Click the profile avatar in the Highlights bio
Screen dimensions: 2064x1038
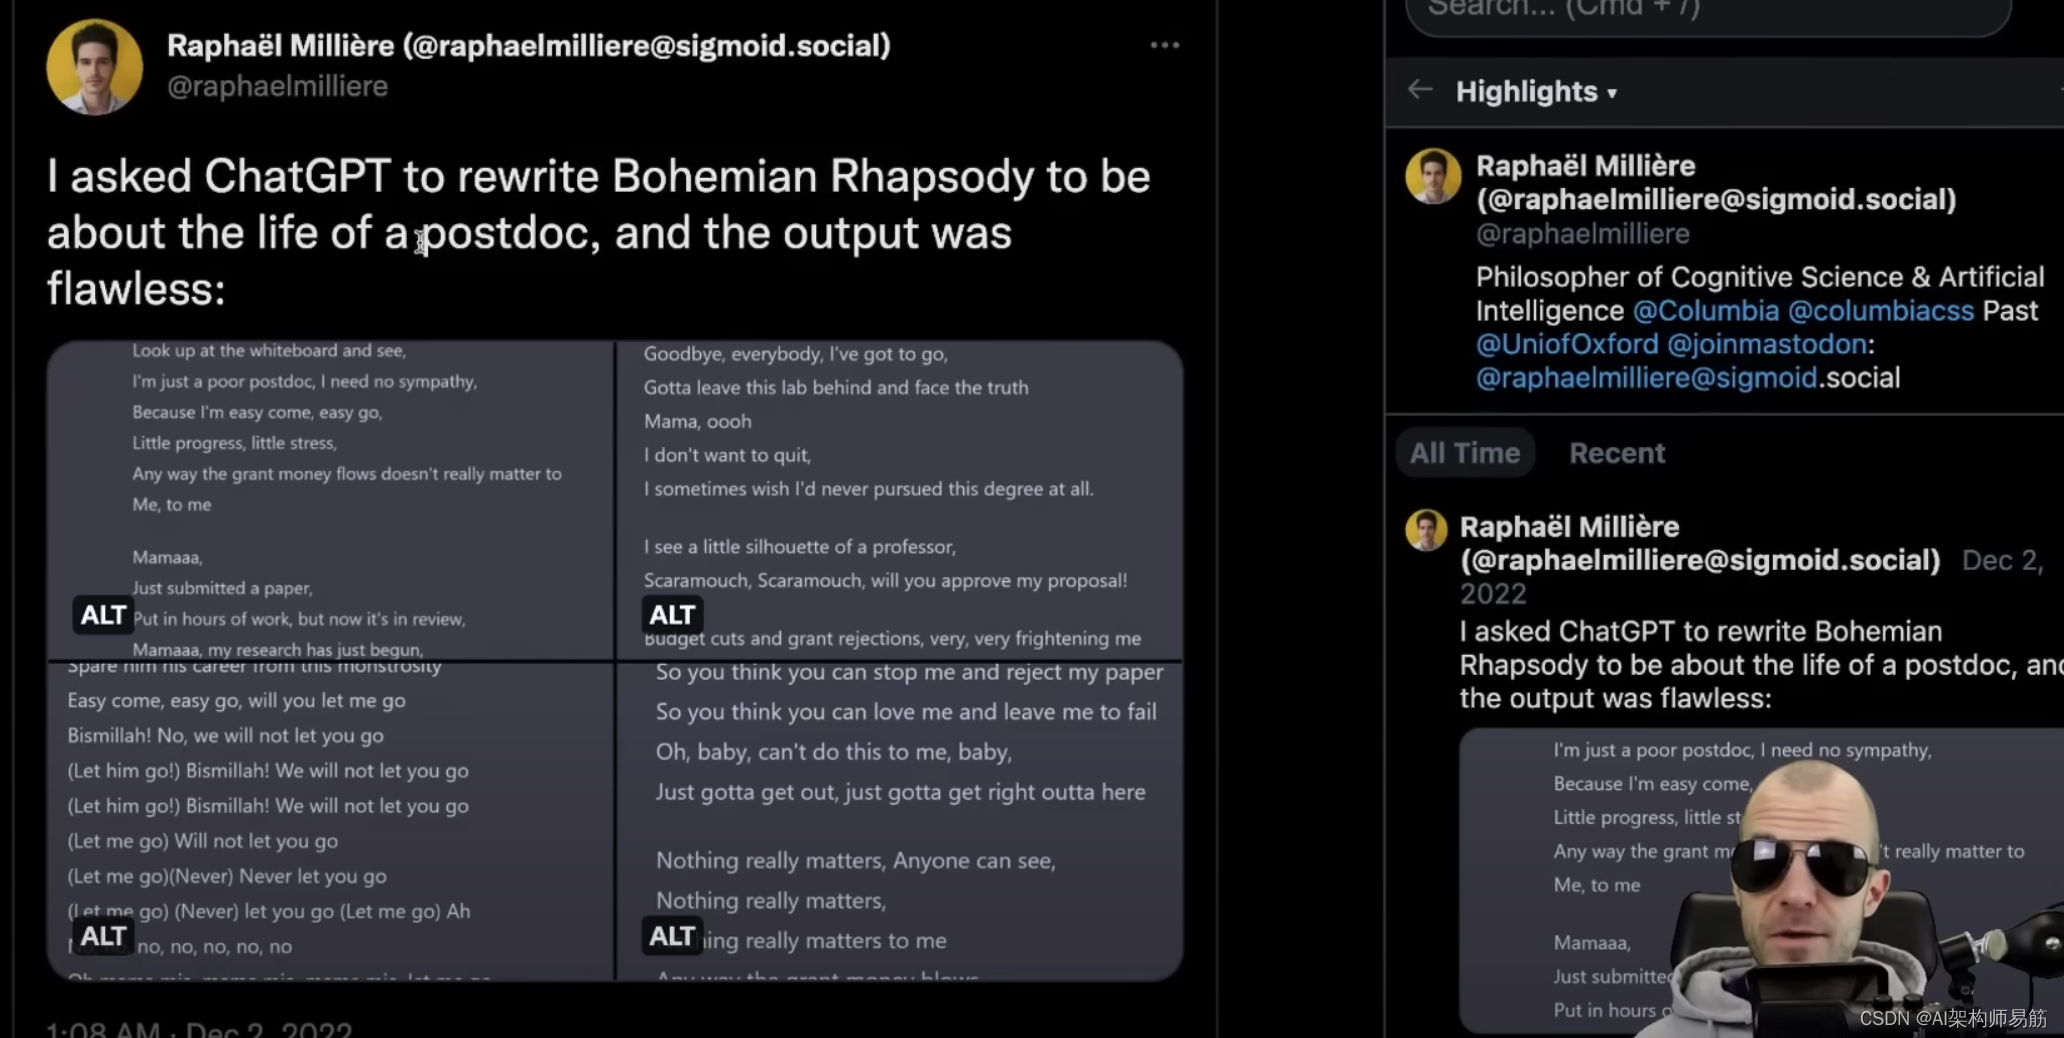tap(1433, 176)
